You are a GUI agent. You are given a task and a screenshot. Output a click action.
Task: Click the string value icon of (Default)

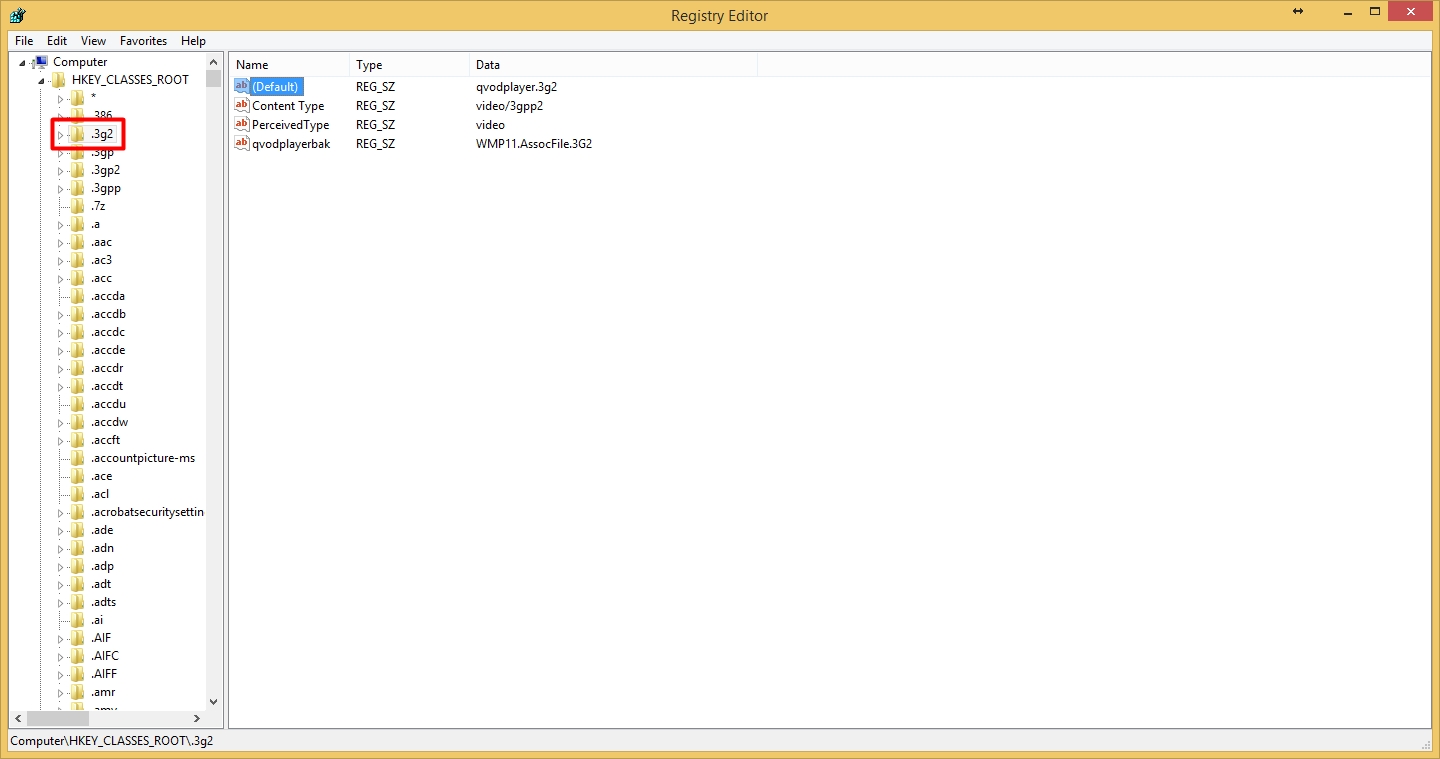tap(242, 86)
